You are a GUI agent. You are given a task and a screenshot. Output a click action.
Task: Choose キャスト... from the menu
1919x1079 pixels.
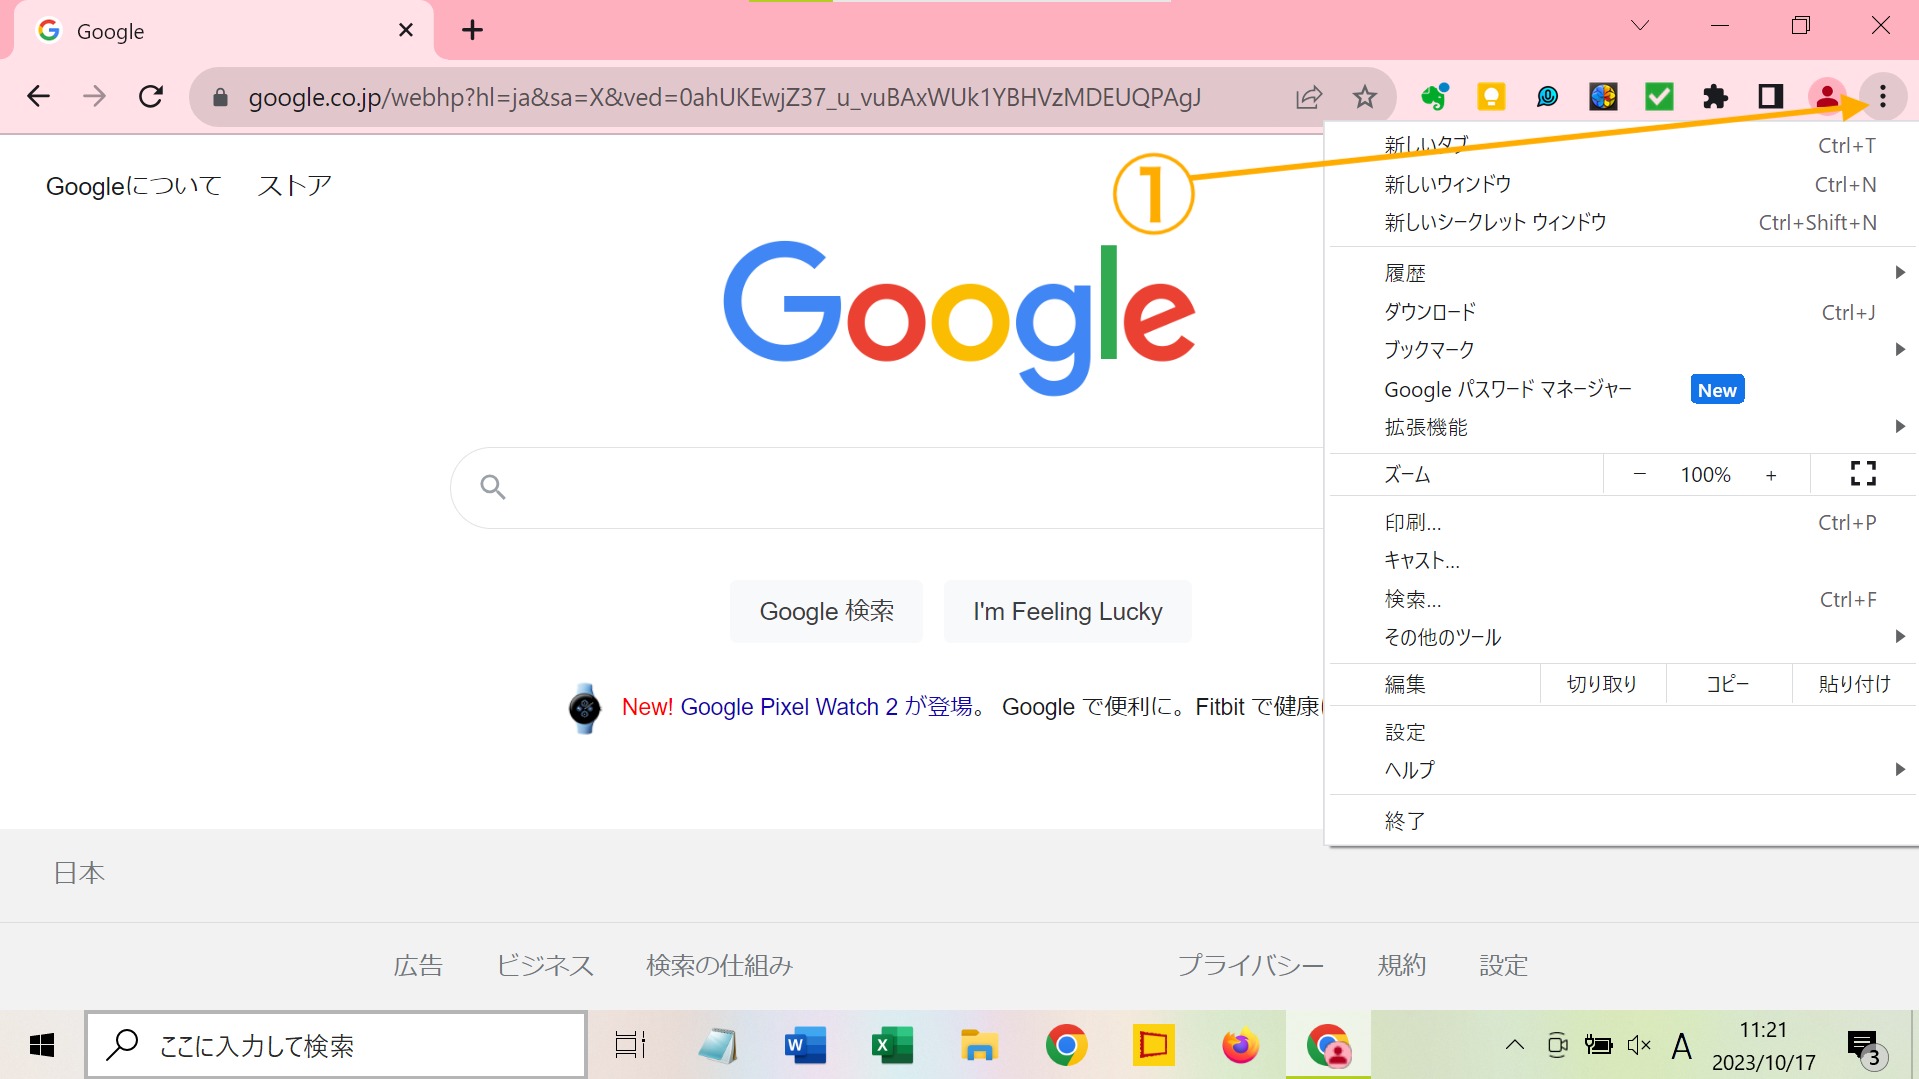pyautogui.click(x=1620, y=561)
